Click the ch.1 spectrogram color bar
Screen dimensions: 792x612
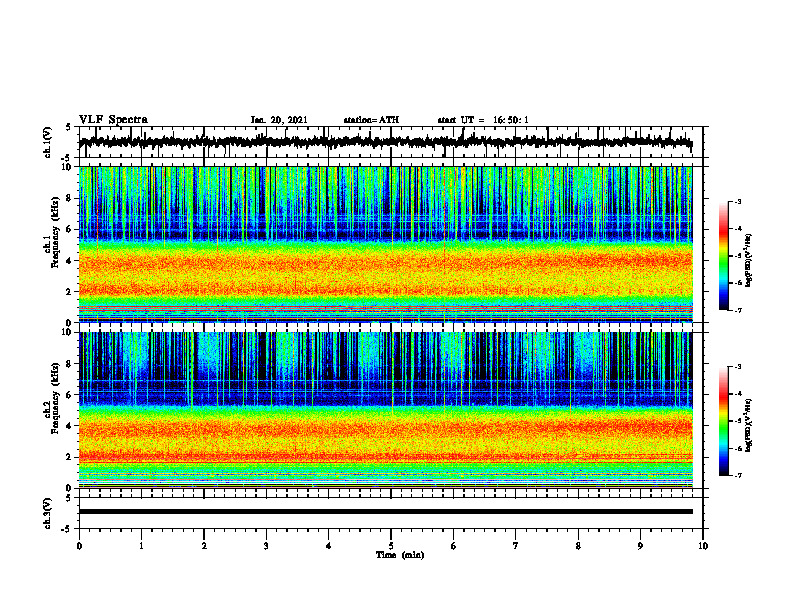click(723, 256)
